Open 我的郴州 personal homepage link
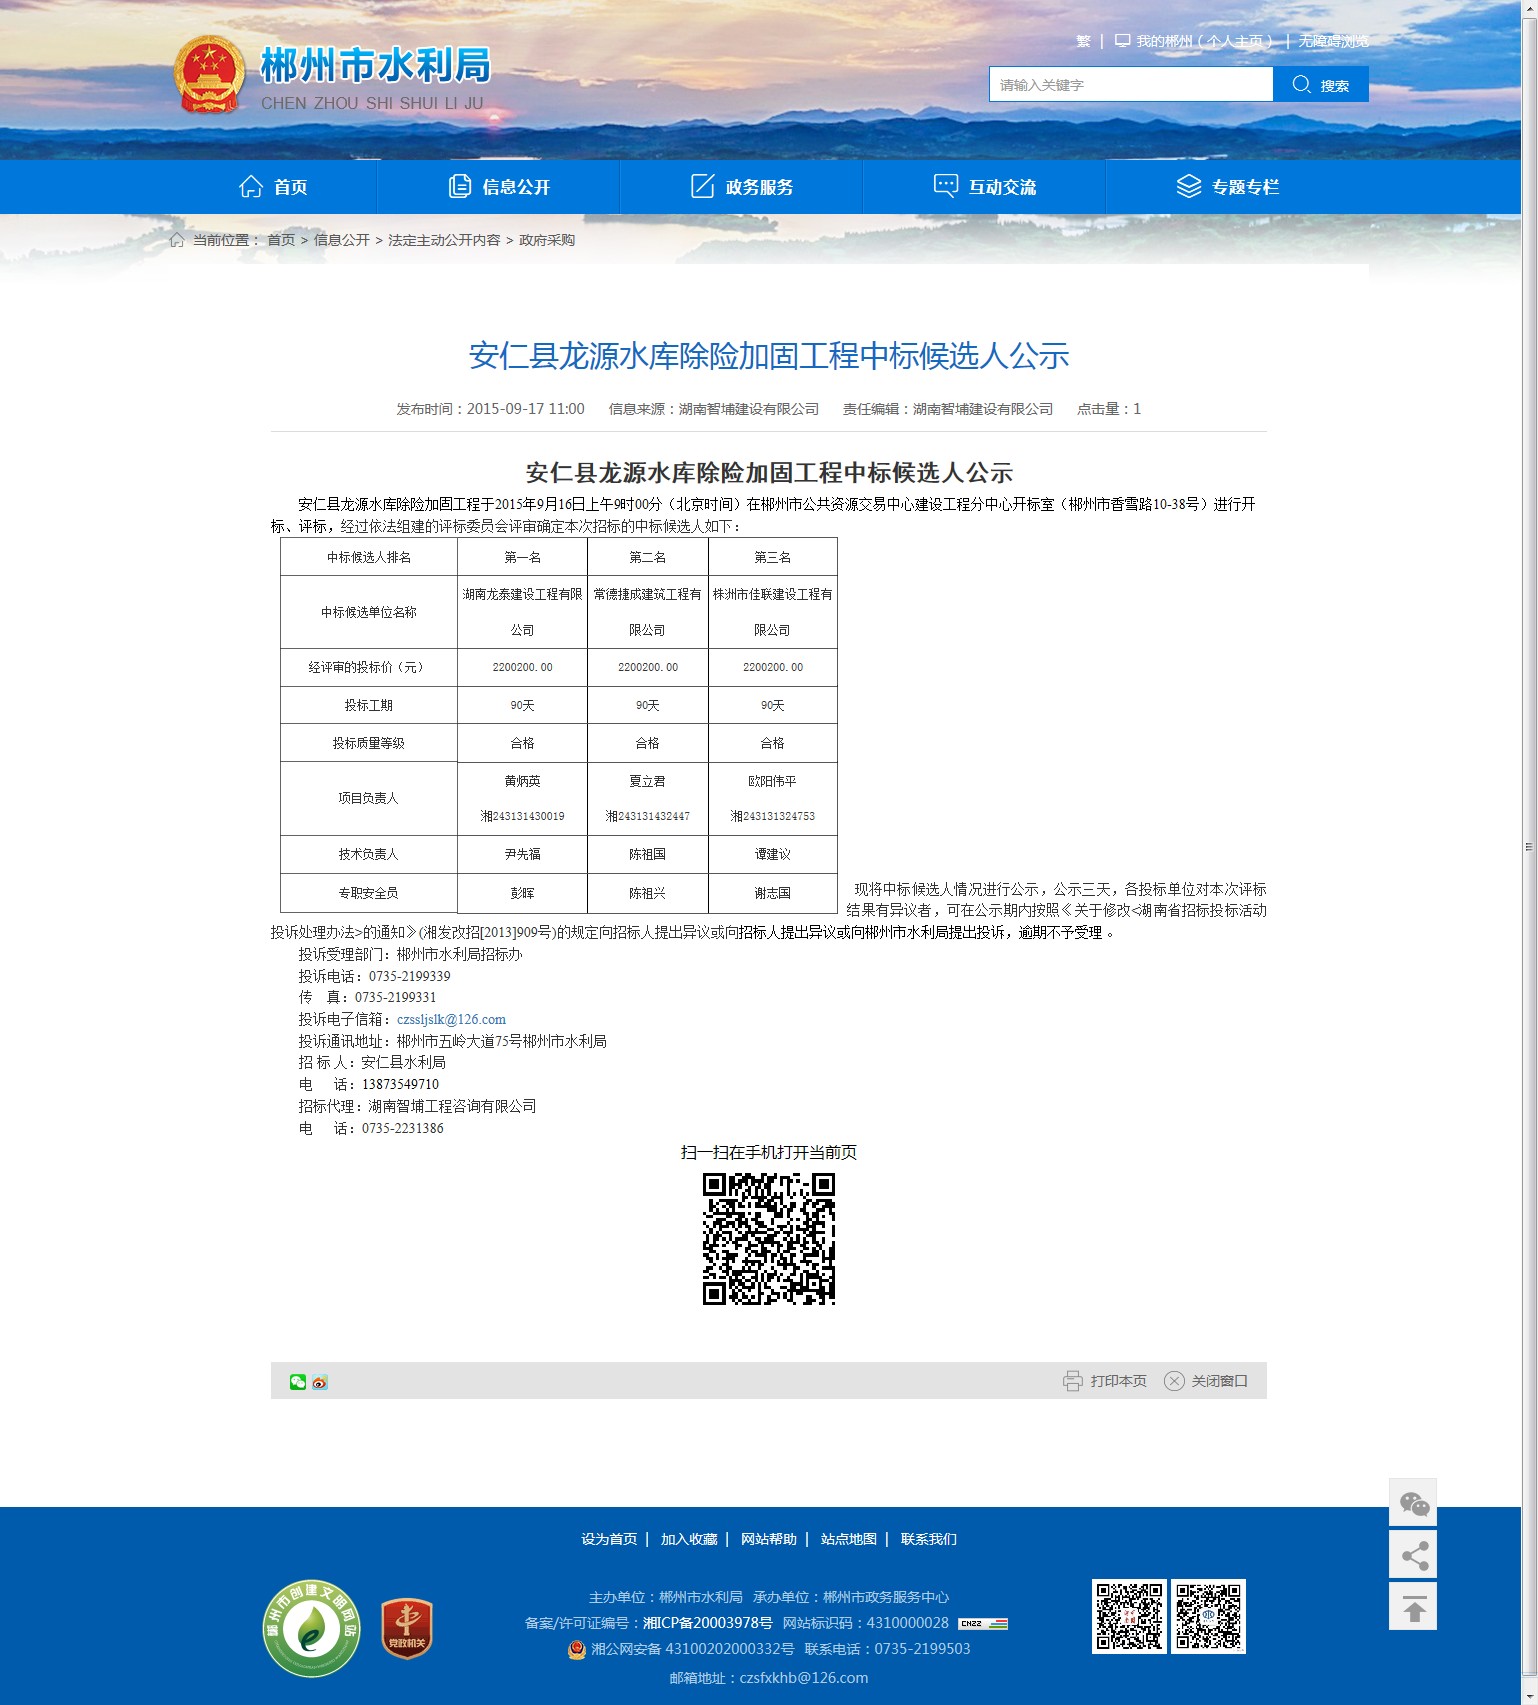This screenshot has width=1538, height=1705. (x=1204, y=41)
